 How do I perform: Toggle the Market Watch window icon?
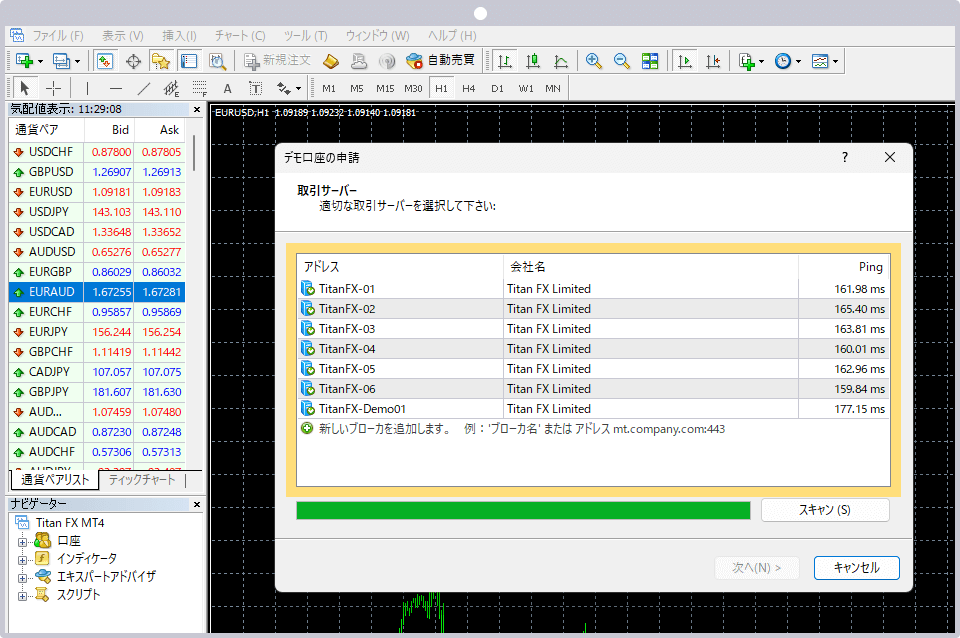click(105, 61)
